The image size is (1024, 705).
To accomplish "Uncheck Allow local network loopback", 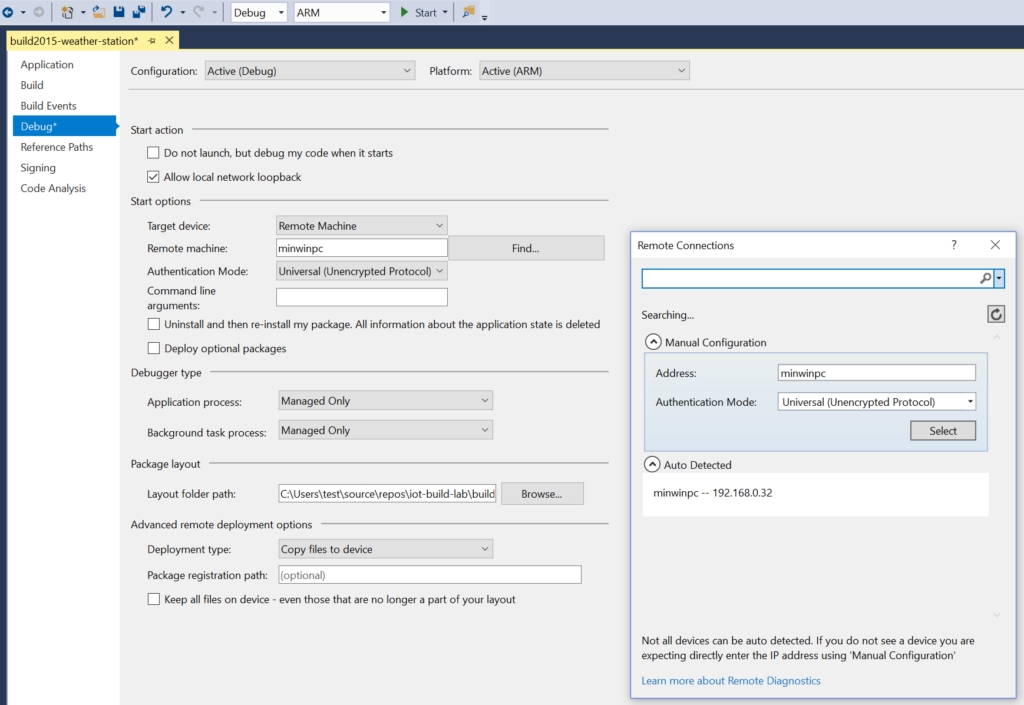I will pos(153,177).
